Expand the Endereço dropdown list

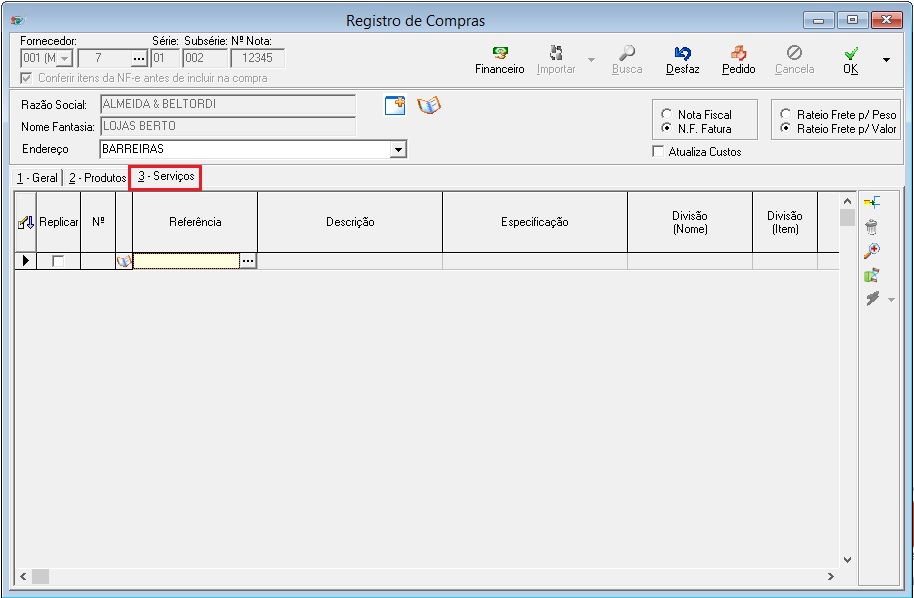pyautogui.click(x=399, y=149)
